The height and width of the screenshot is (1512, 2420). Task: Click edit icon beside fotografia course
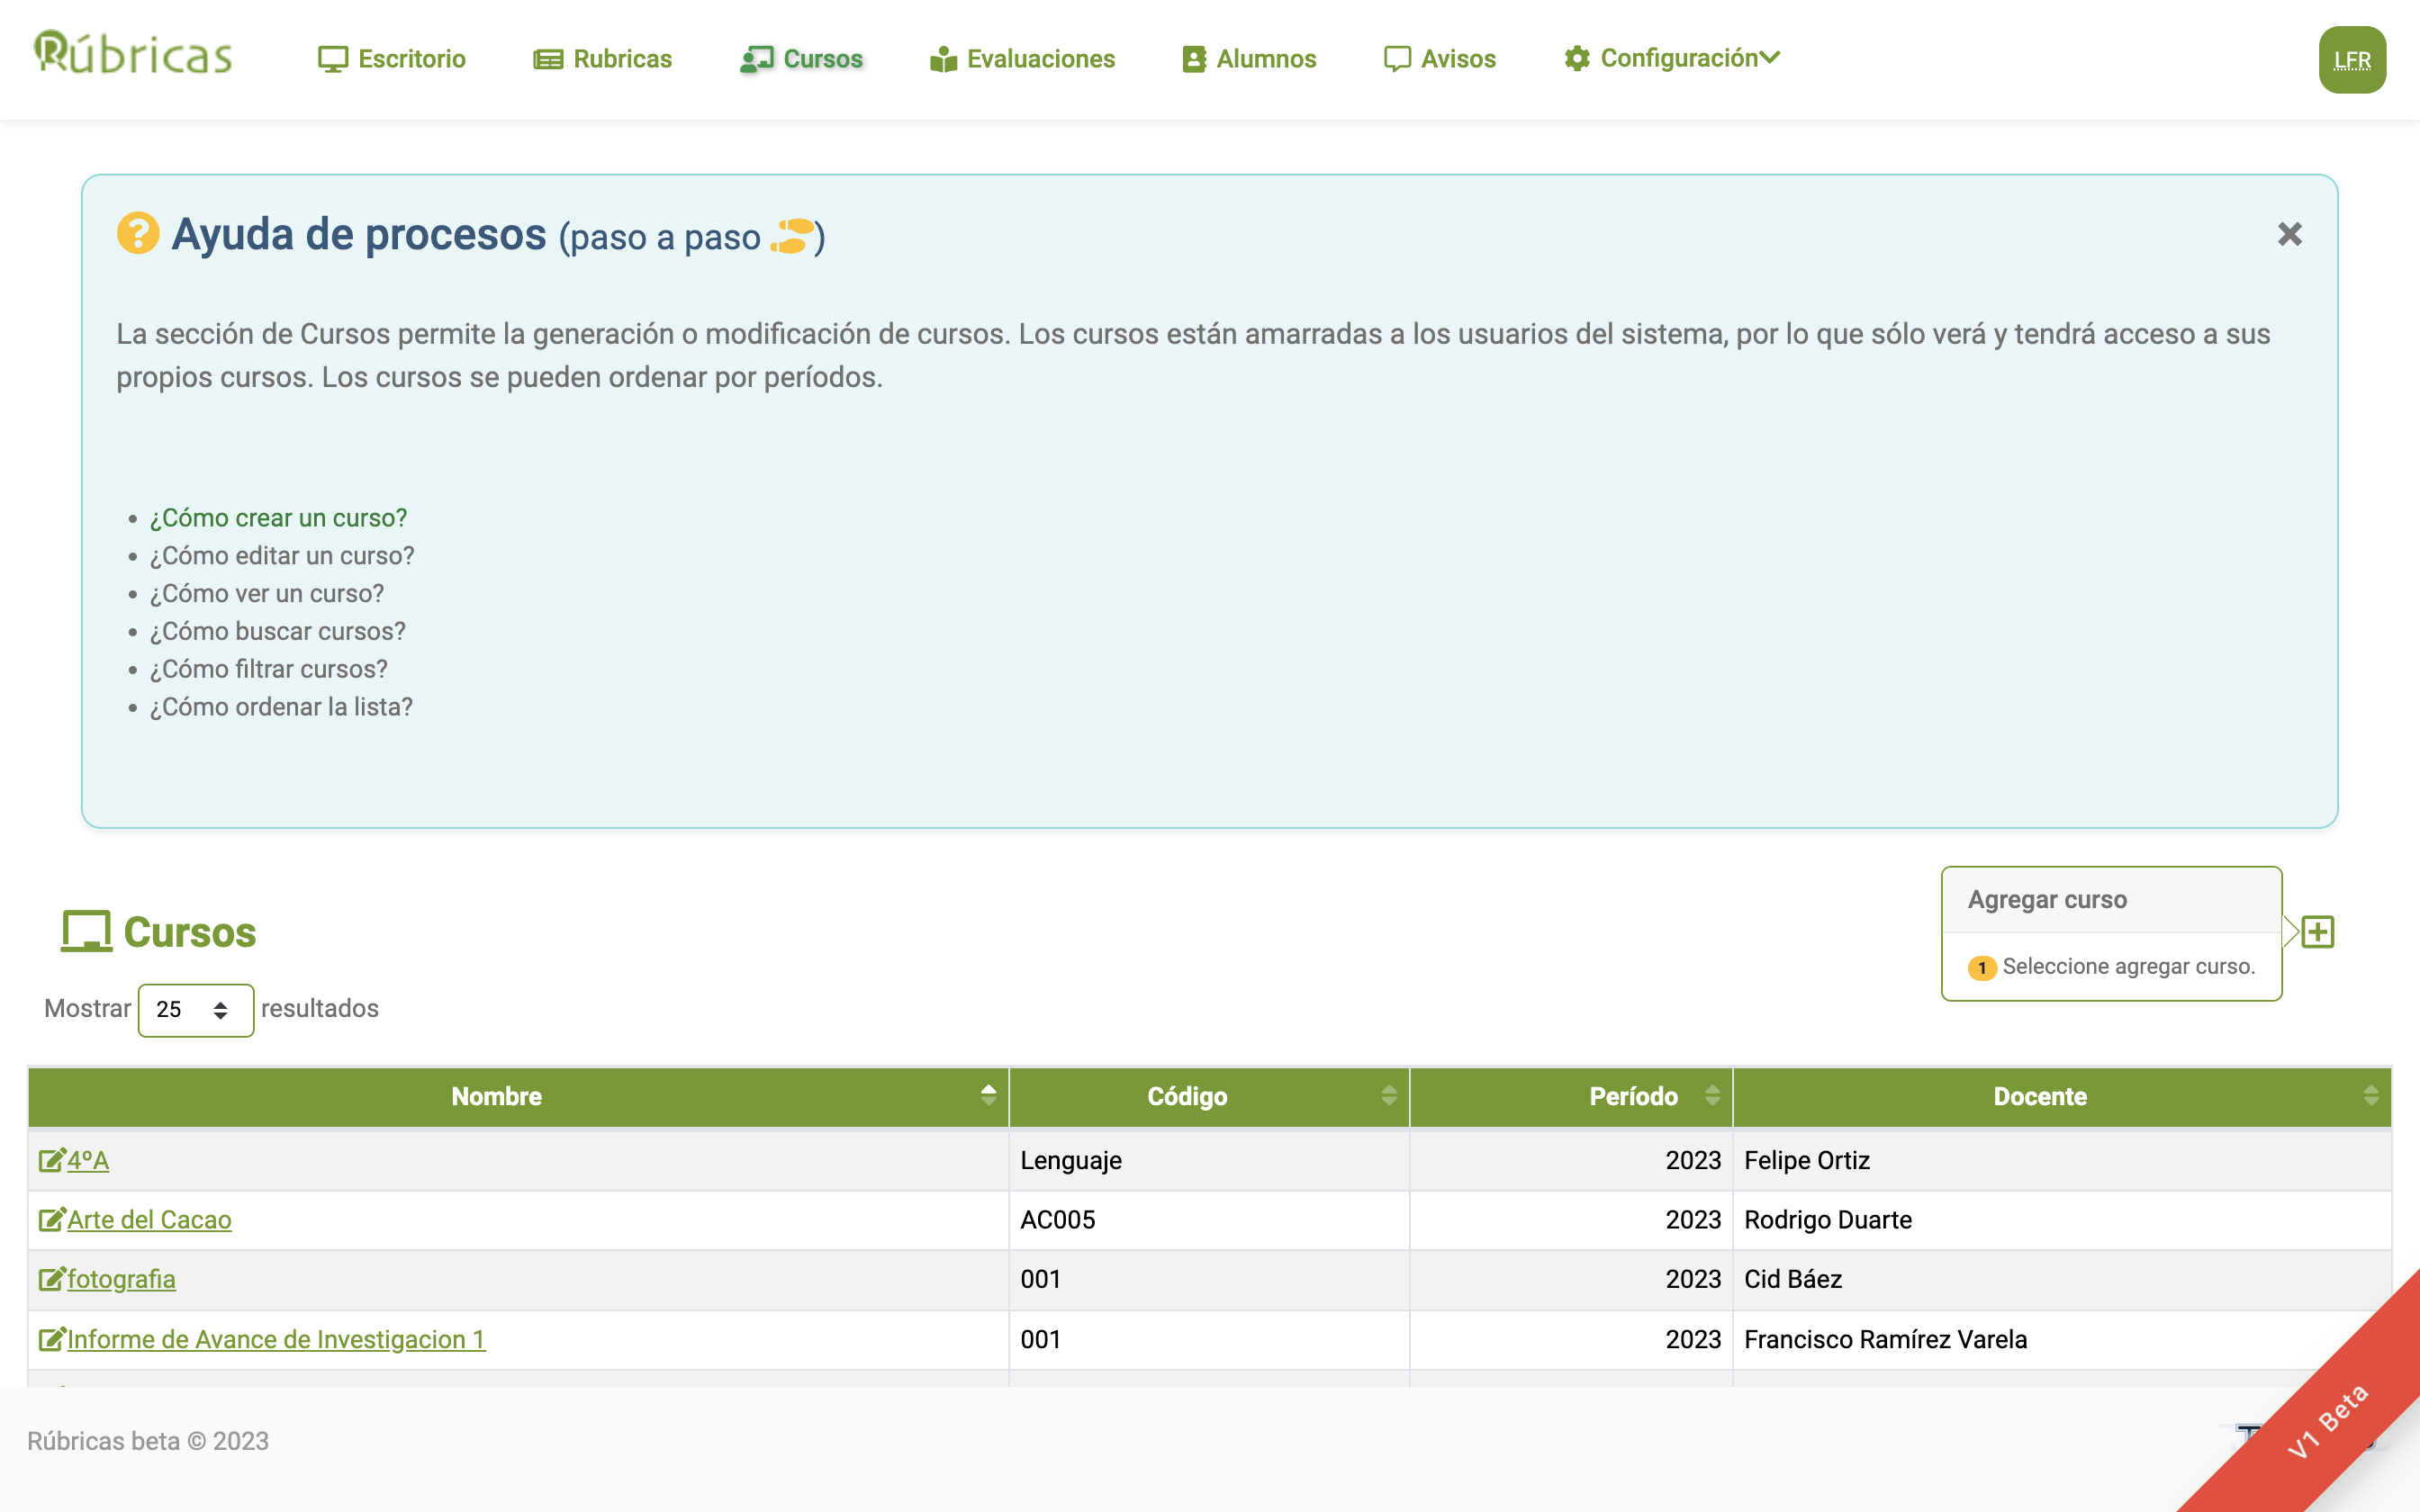point(51,1279)
